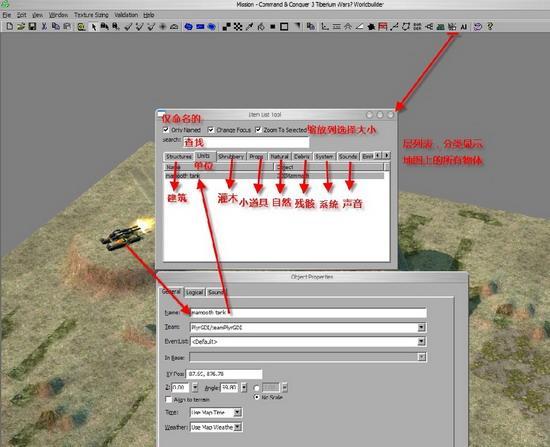Click the Search field in Item List
The image size is (550, 447).
(x=246, y=142)
